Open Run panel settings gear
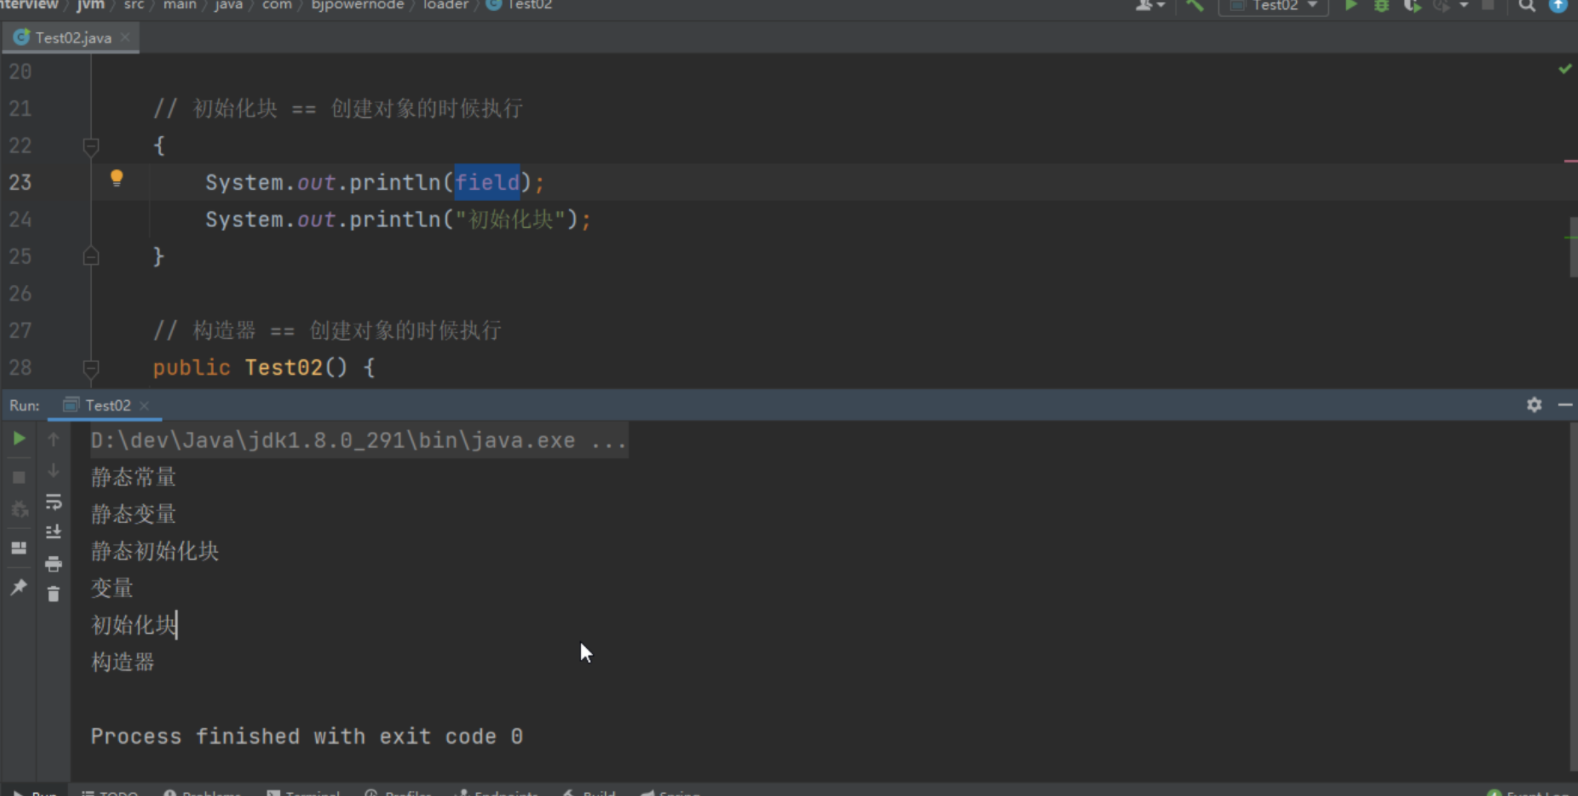The height and width of the screenshot is (796, 1578). 1534,405
